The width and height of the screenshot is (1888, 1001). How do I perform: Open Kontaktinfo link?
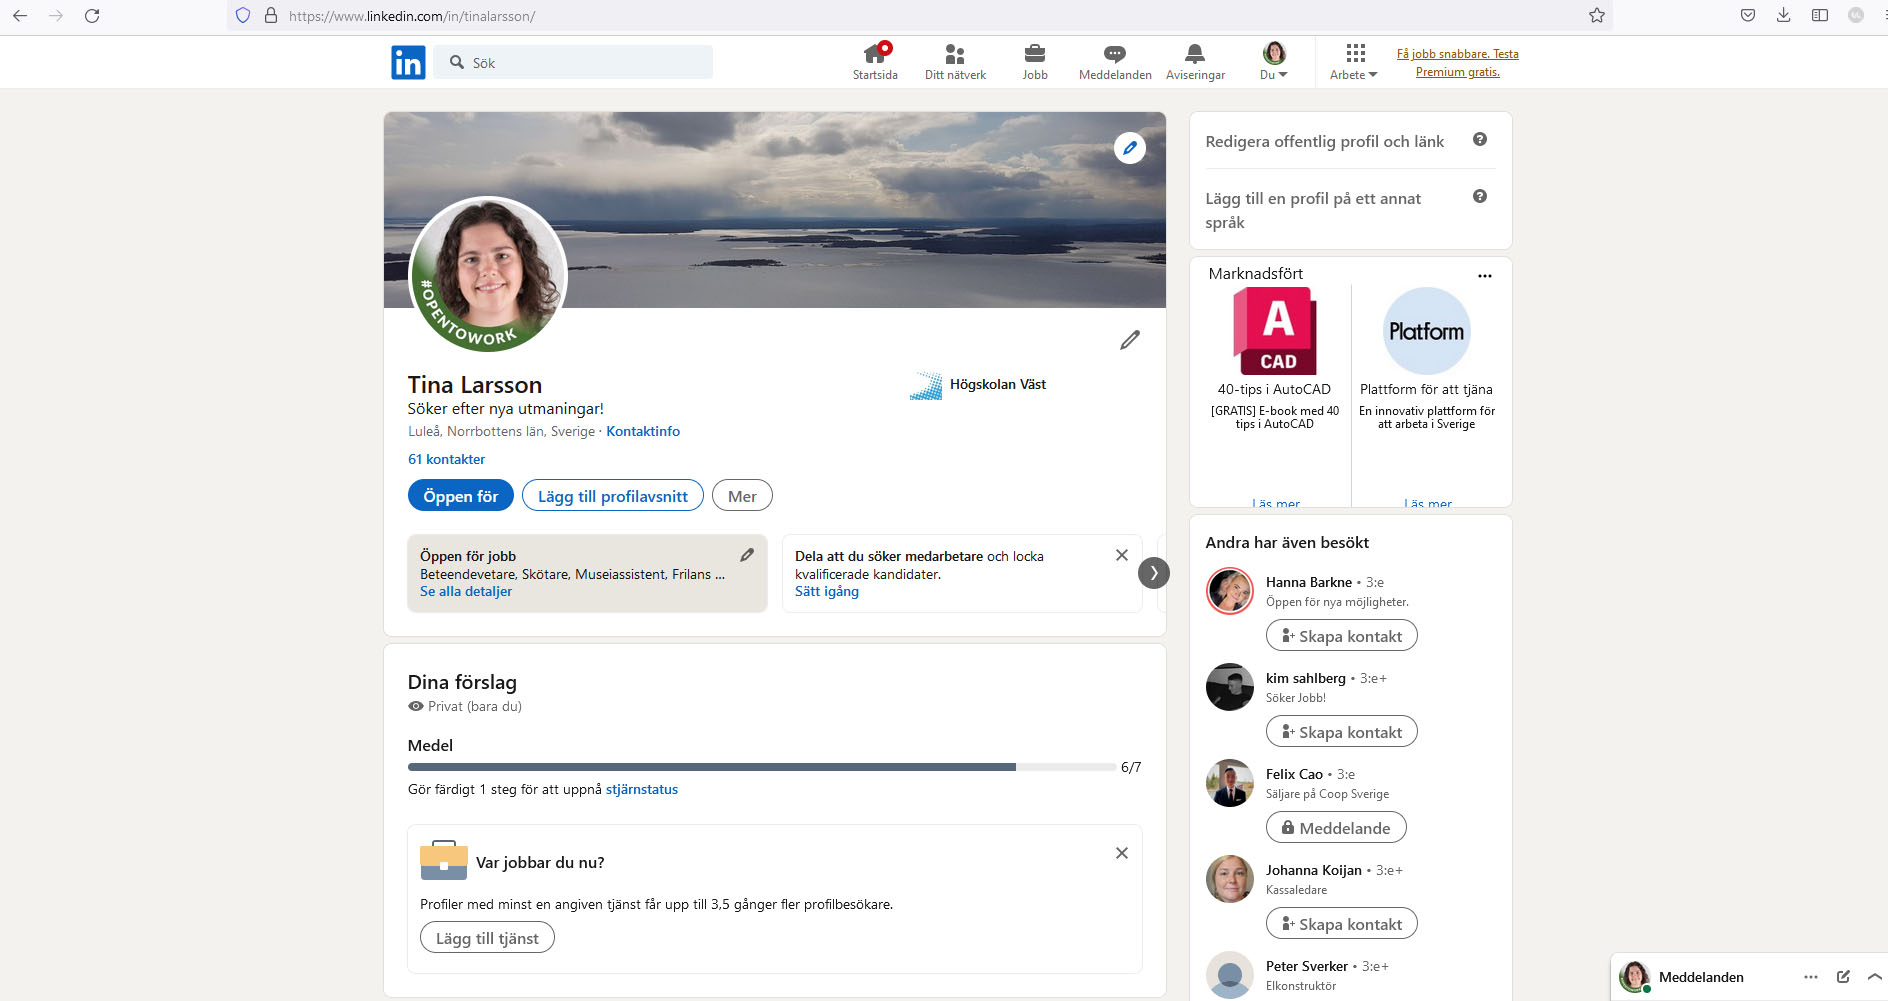[643, 431]
